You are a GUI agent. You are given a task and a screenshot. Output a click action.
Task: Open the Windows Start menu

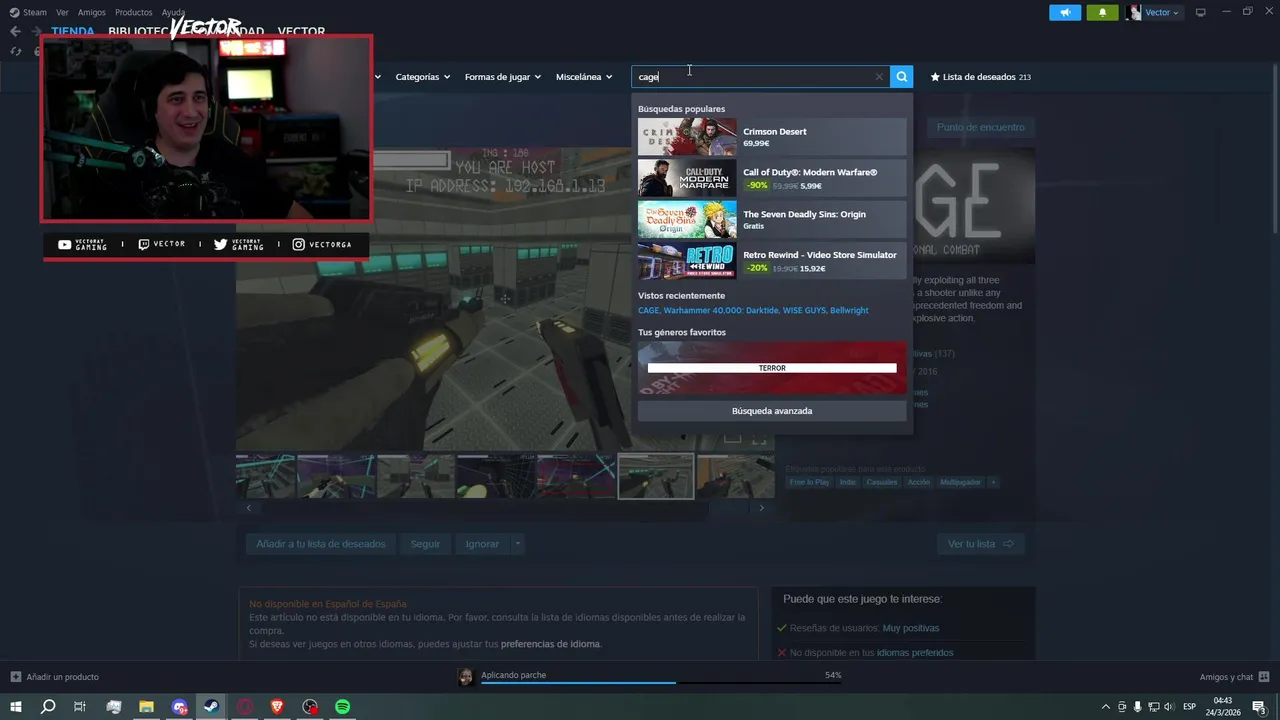15,707
